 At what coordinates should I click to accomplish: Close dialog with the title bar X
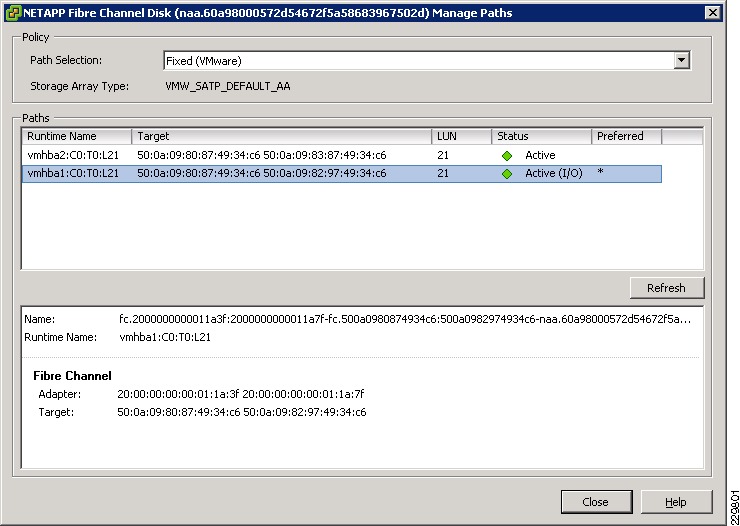point(713,13)
